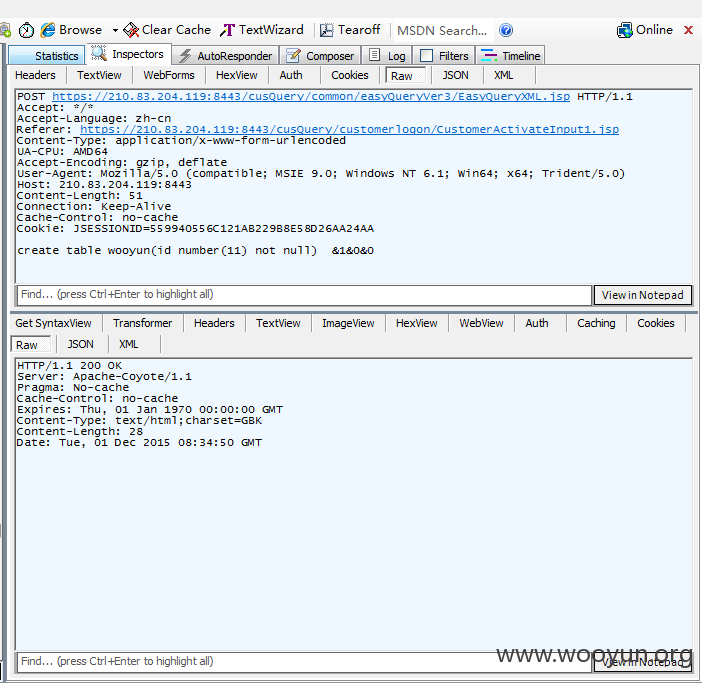Click the Cookie JSESSIONID header line
This screenshot has height=683, width=702.
coord(195,229)
